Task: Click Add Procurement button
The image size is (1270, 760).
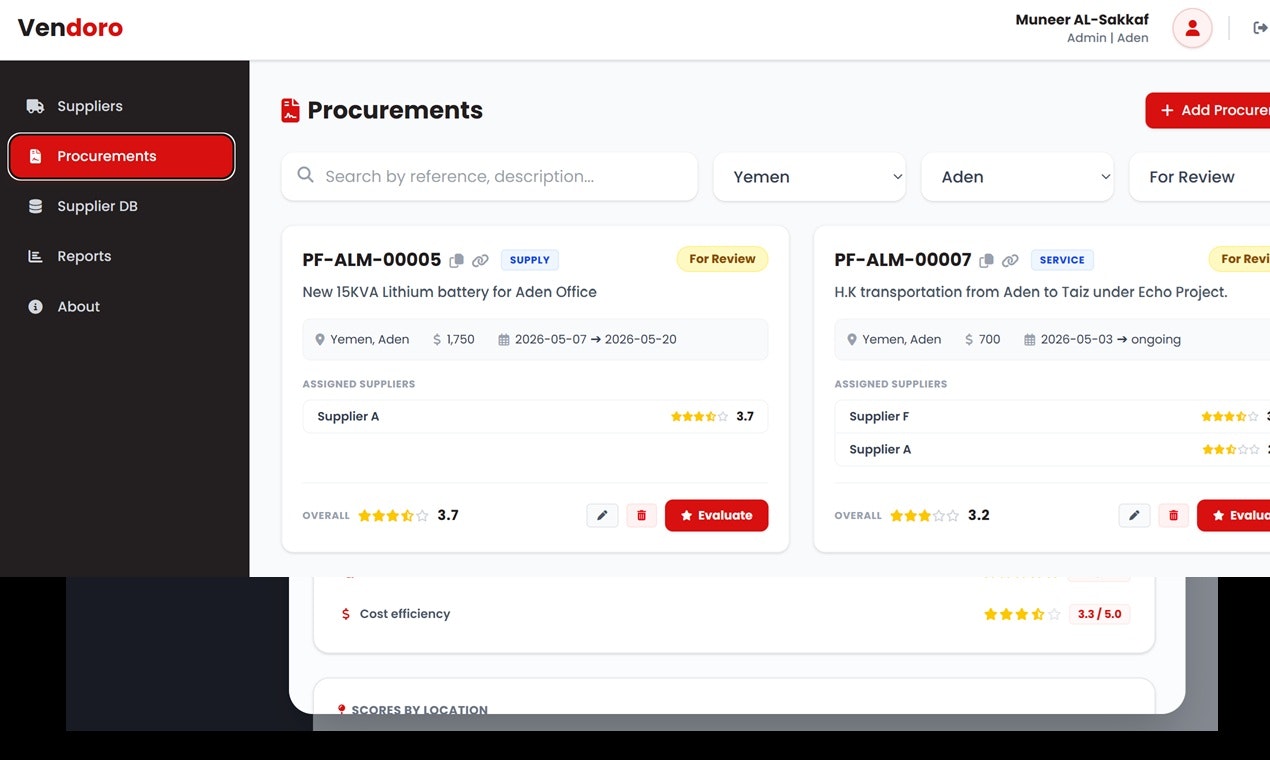Action: tap(1208, 110)
